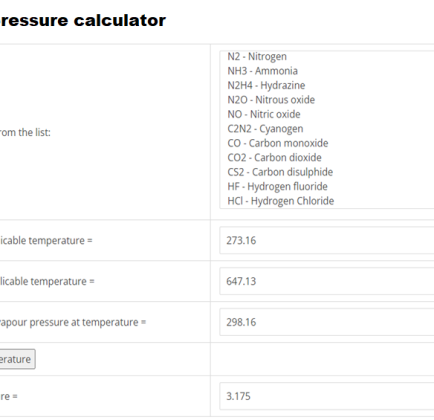Click the button ending in 'erature'
Viewport: 434px width, 420px height.
click(17, 359)
